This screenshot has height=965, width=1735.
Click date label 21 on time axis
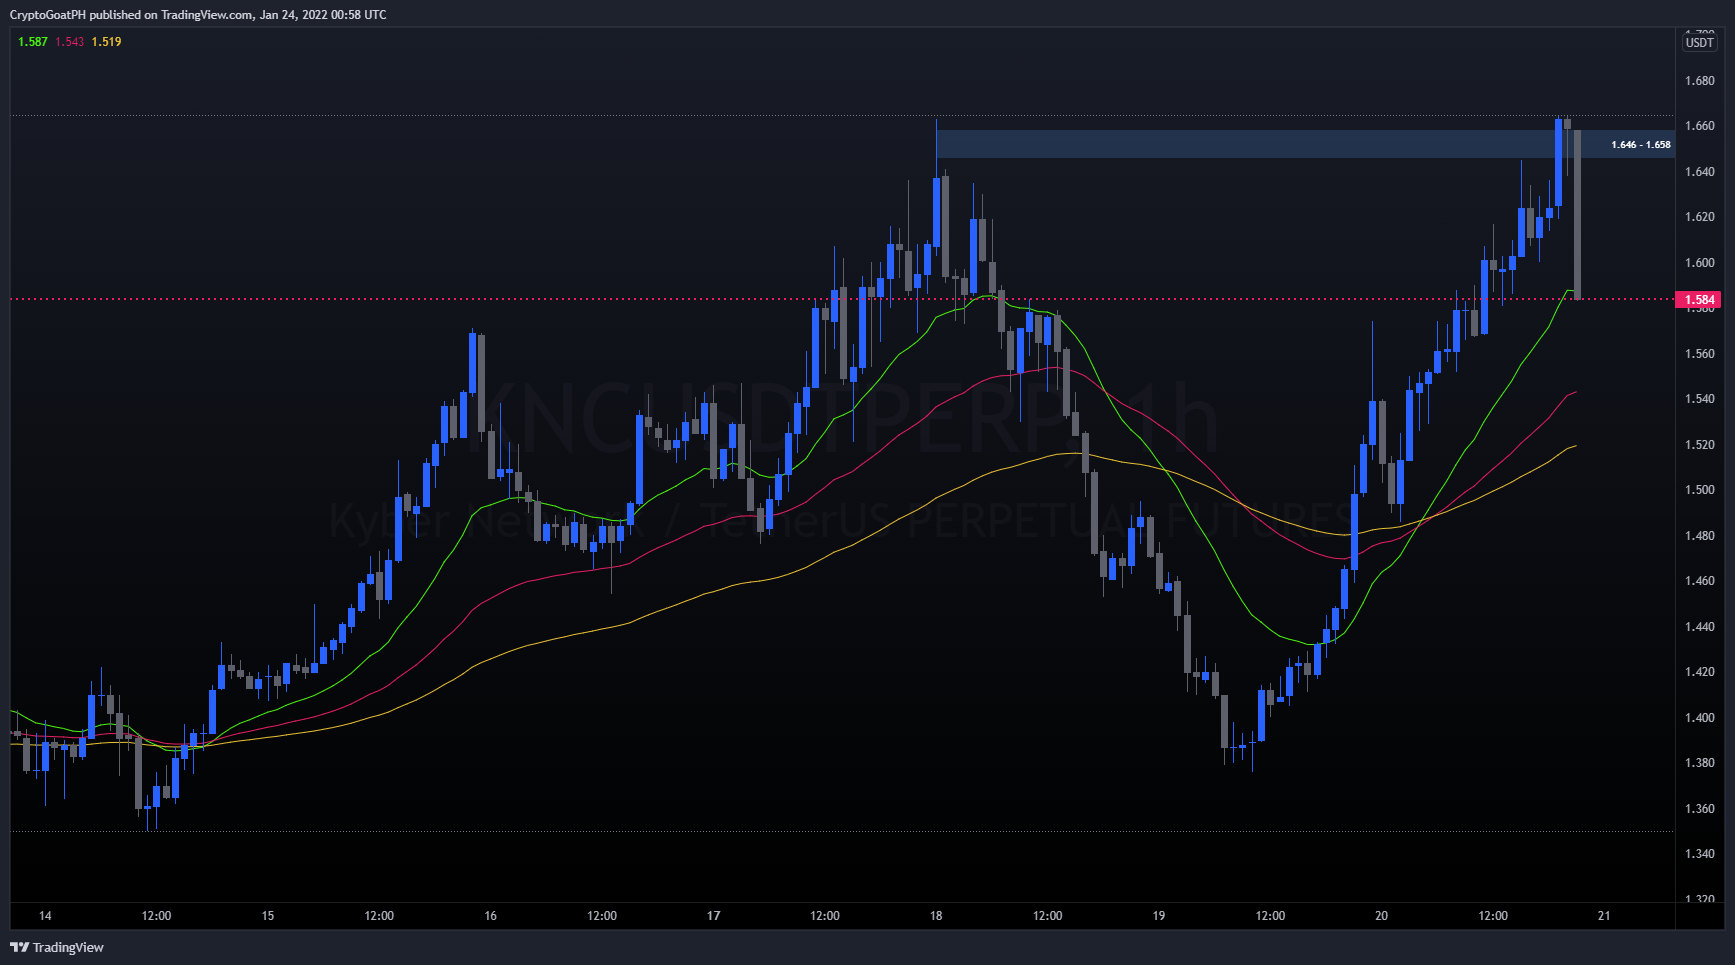point(1604,916)
